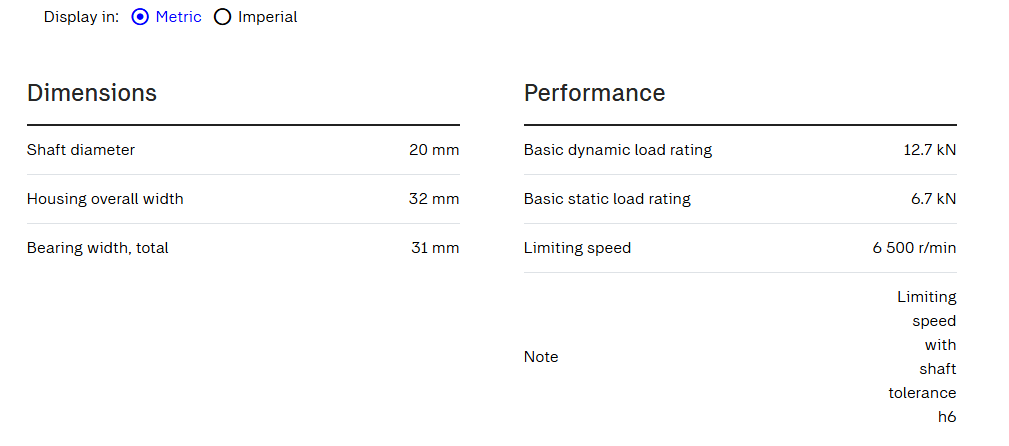Click the Limiting speed row label
This screenshot has height=446, width=1009.
pyautogui.click(x=577, y=248)
